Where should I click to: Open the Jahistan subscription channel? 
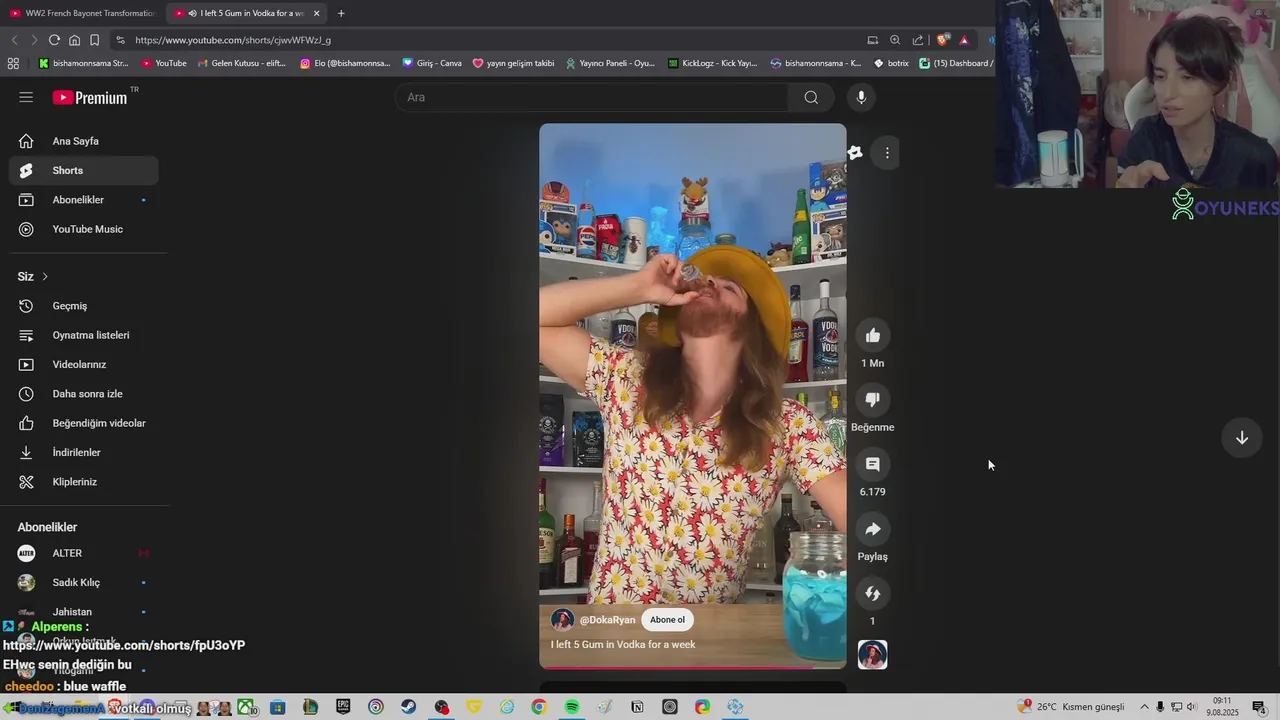point(84,612)
